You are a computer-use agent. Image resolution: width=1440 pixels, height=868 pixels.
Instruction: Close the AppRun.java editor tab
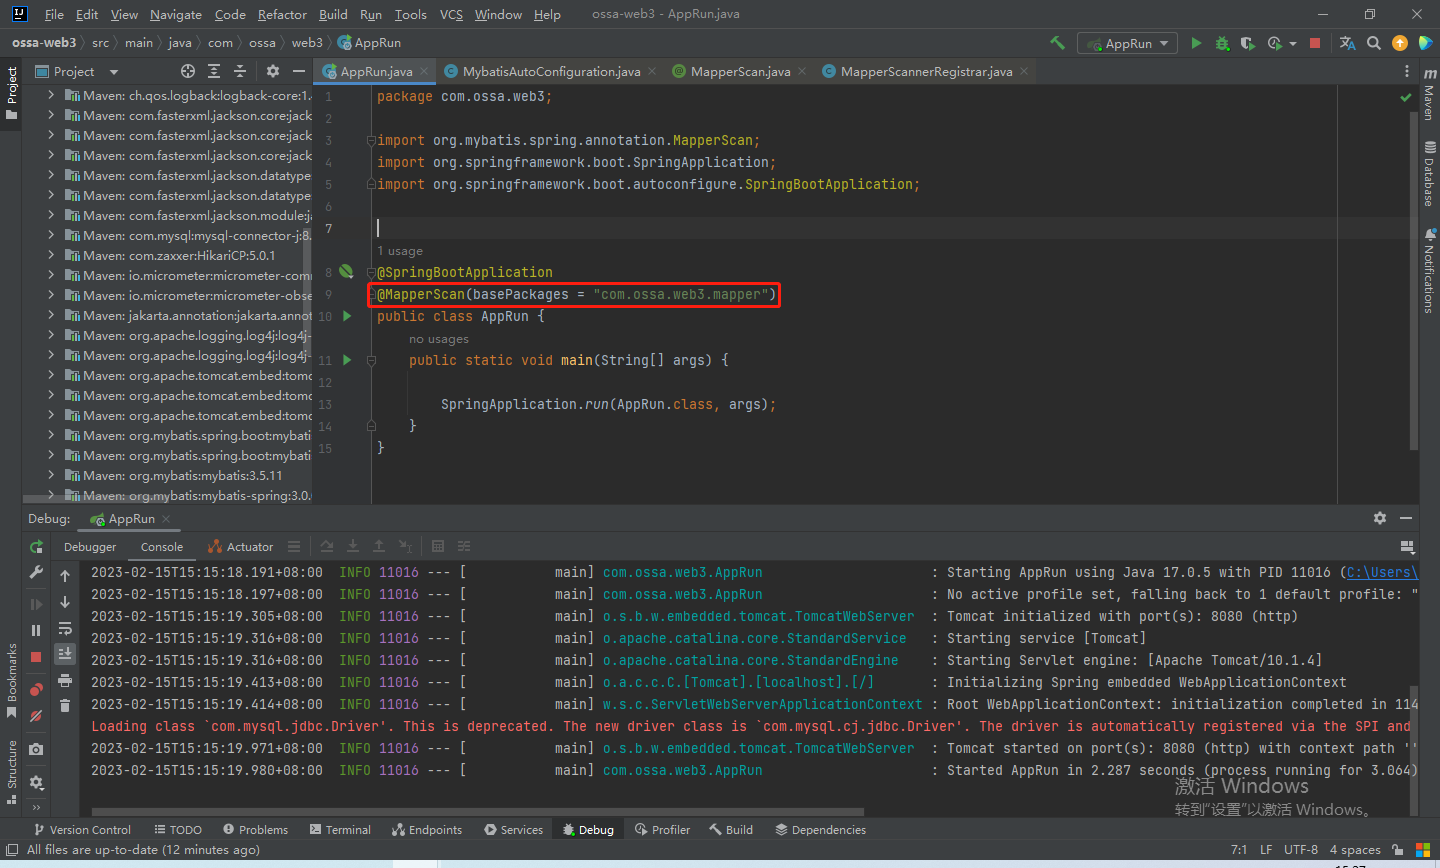424,71
